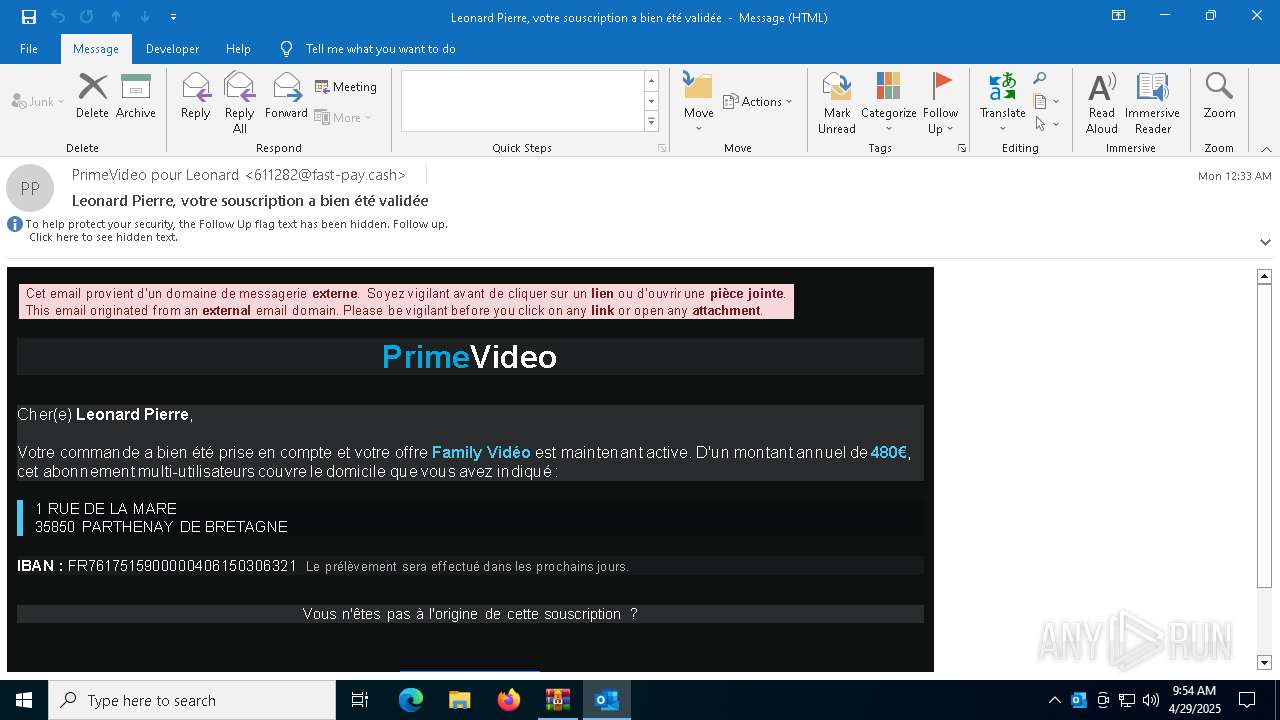
Task: Click the vertical scrollbar thumb
Action: pyautogui.click(x=1264, y=435)
